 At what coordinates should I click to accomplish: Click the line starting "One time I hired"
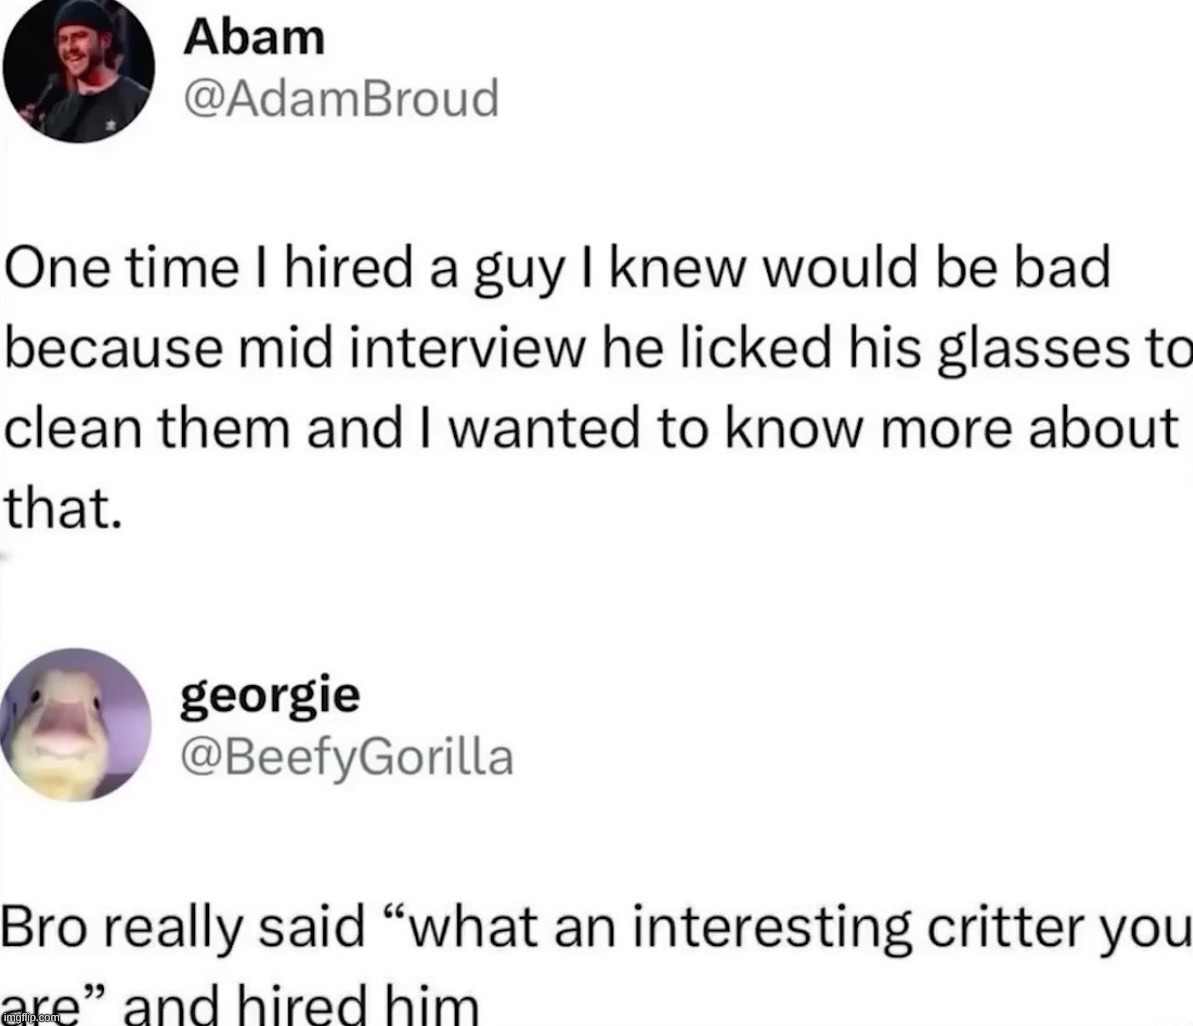(x=558, y=271)
